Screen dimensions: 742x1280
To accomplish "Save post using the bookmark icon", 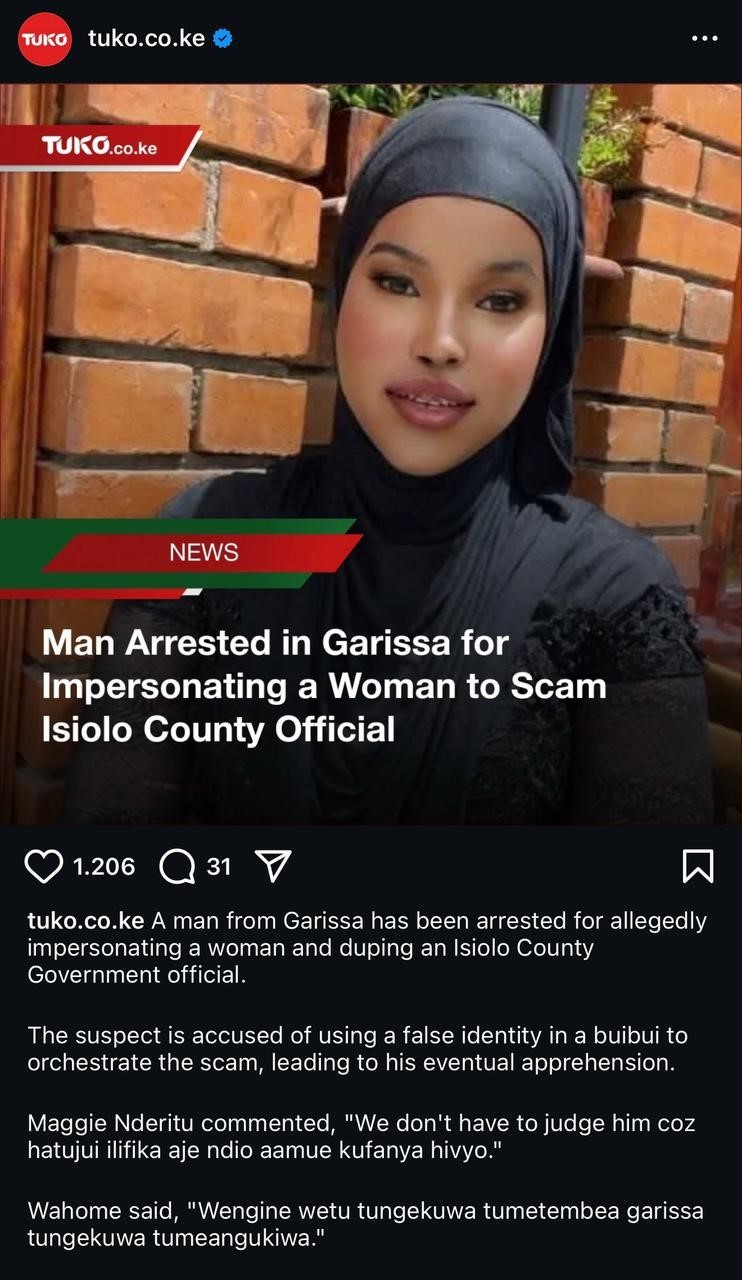I will (x=697, y=866).
